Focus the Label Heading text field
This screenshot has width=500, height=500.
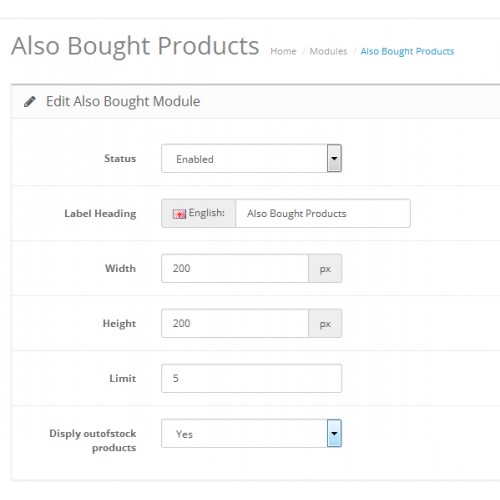(323, 213)
